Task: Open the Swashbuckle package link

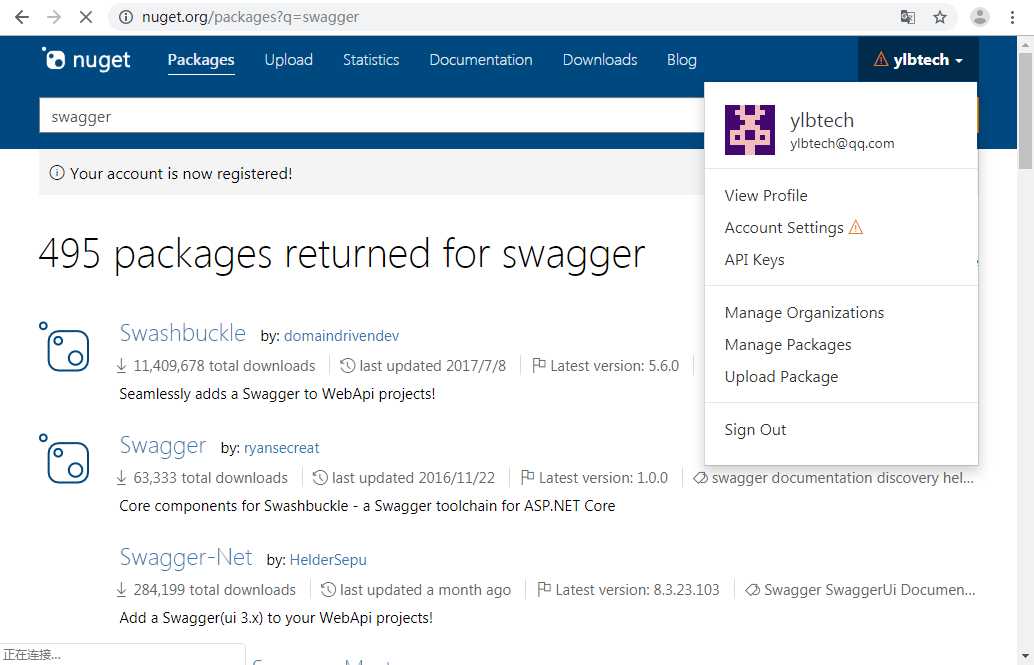Action: (x=183, y=333)
